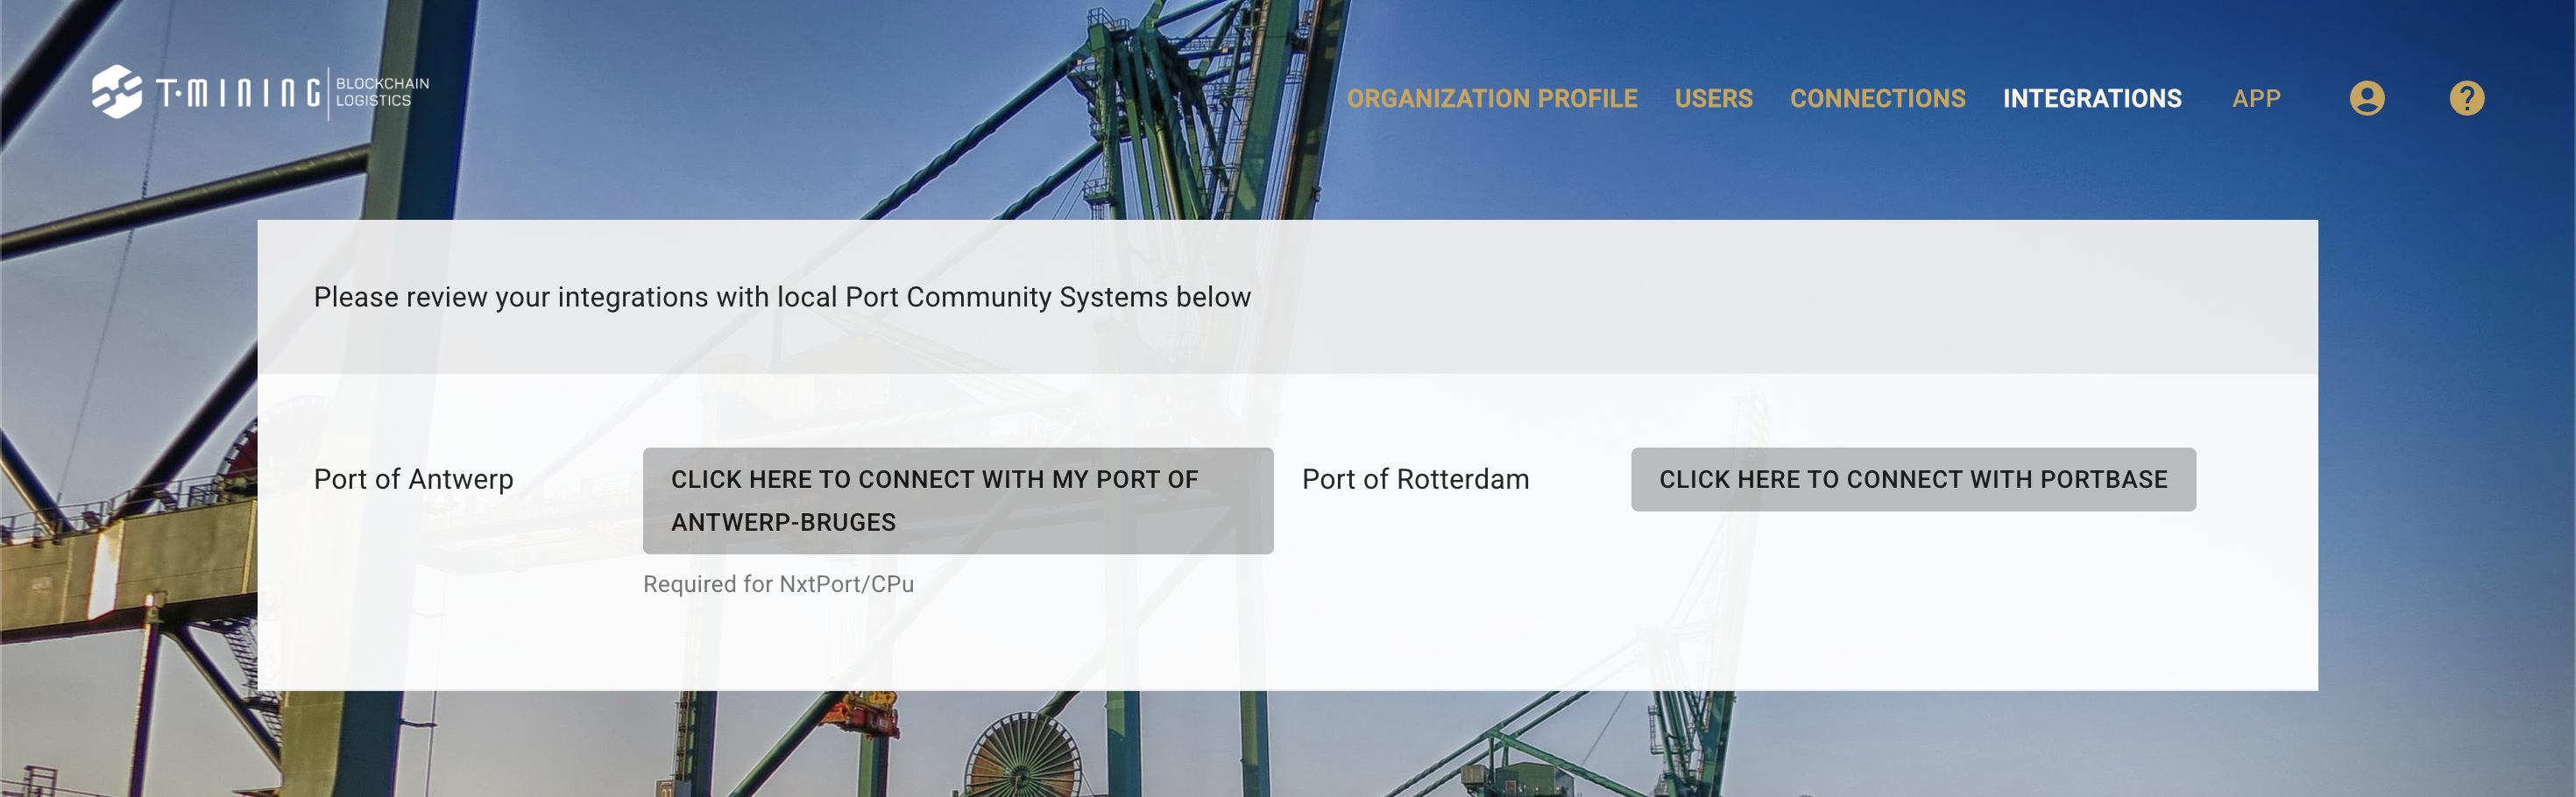Open the user account icon

pos(2366,98)
